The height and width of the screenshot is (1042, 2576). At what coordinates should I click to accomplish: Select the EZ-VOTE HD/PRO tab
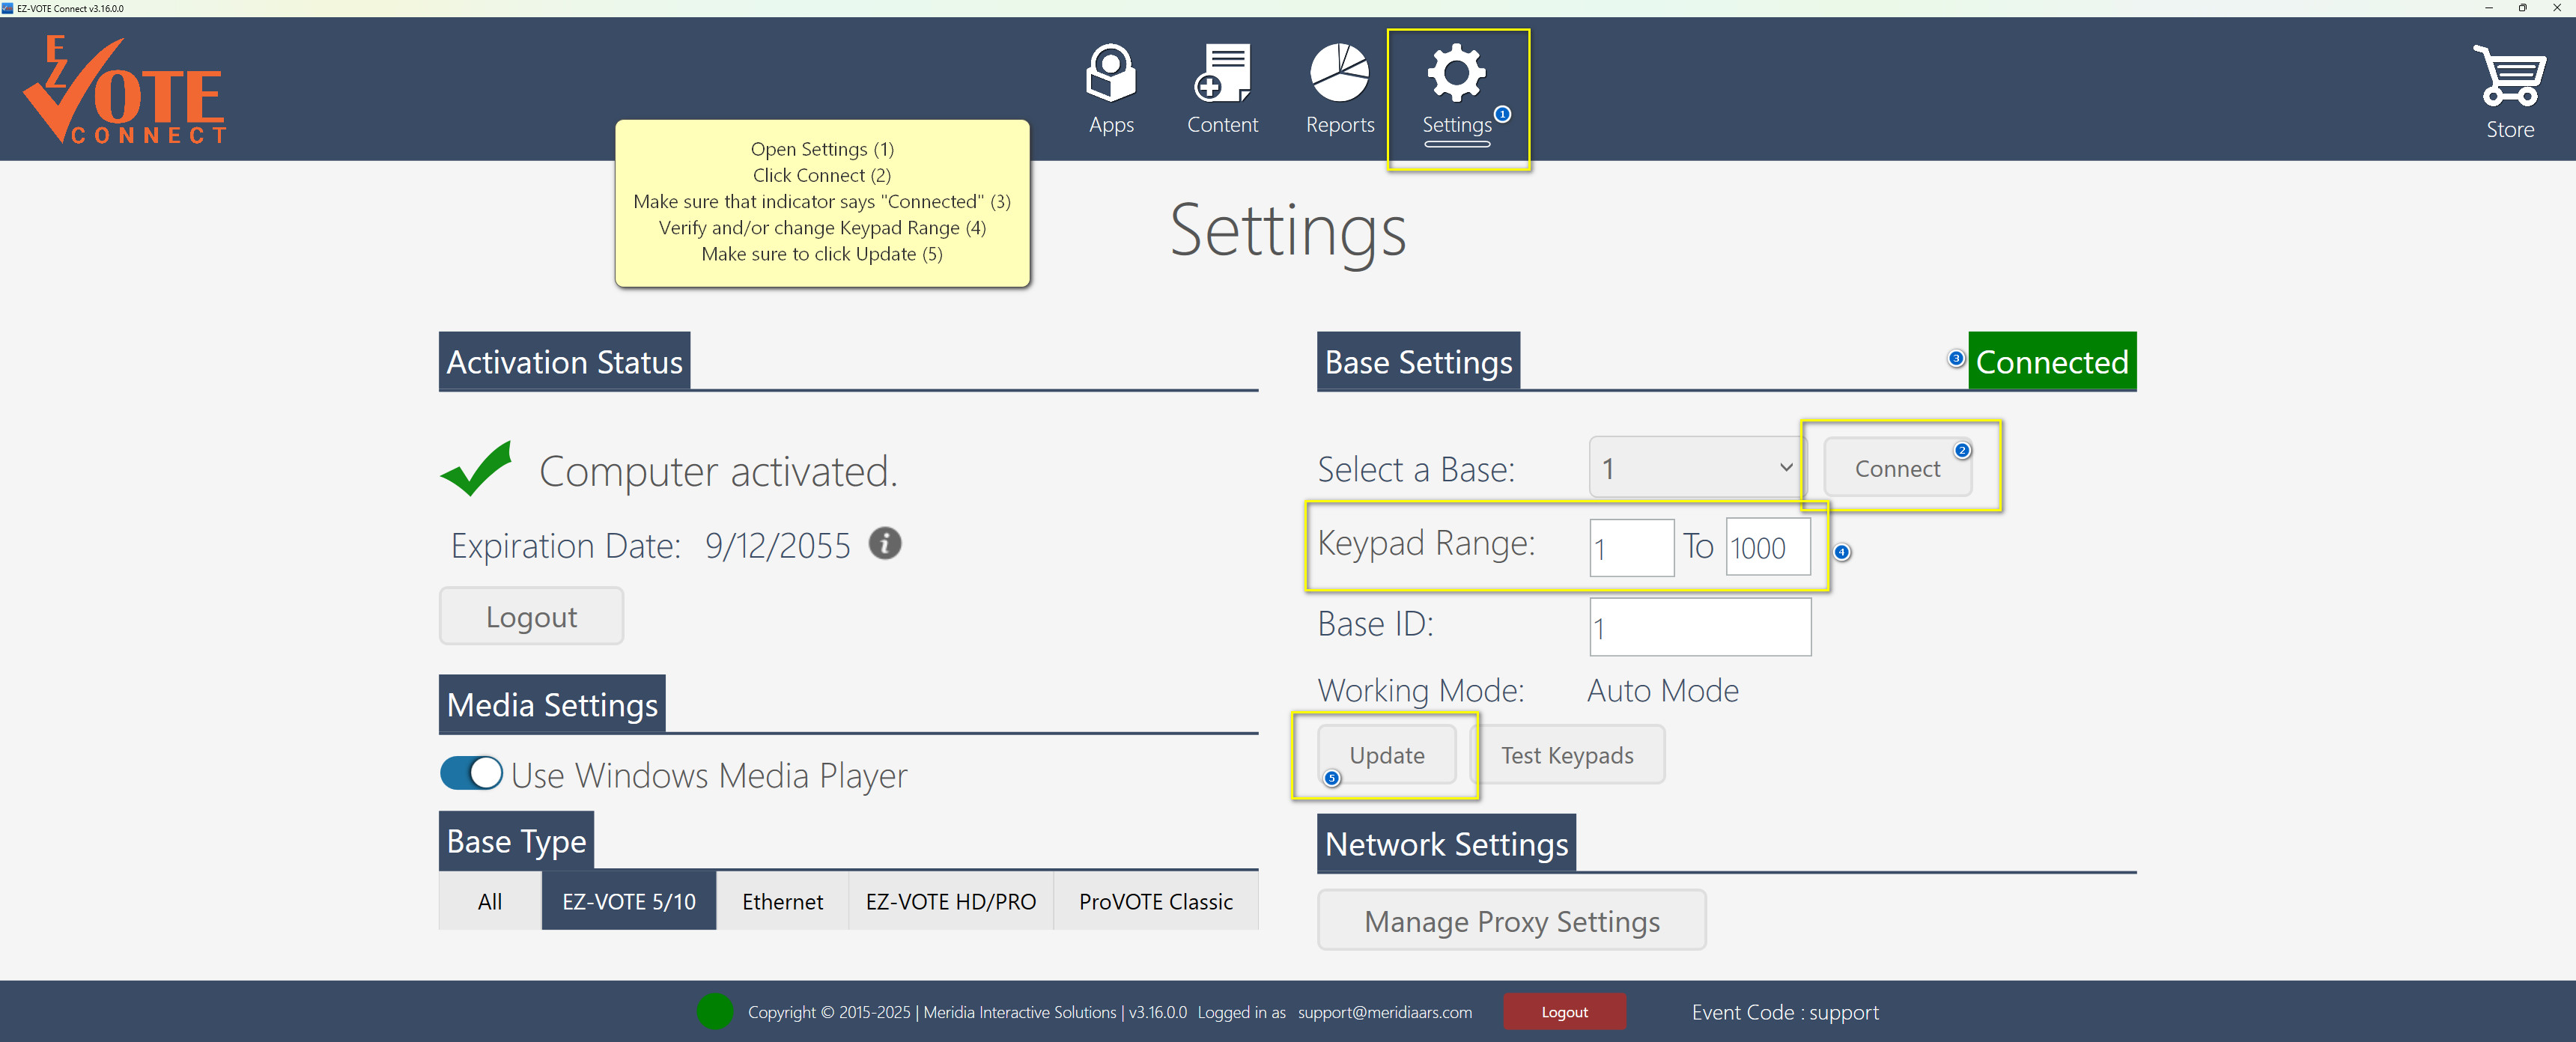pyautogui.click(x=950, y=901)
